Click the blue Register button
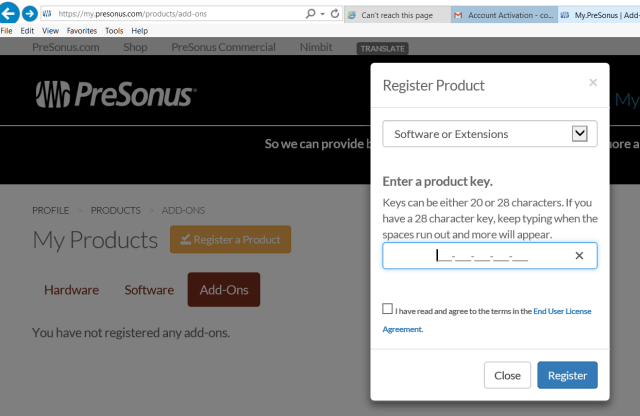 (567, 375)
